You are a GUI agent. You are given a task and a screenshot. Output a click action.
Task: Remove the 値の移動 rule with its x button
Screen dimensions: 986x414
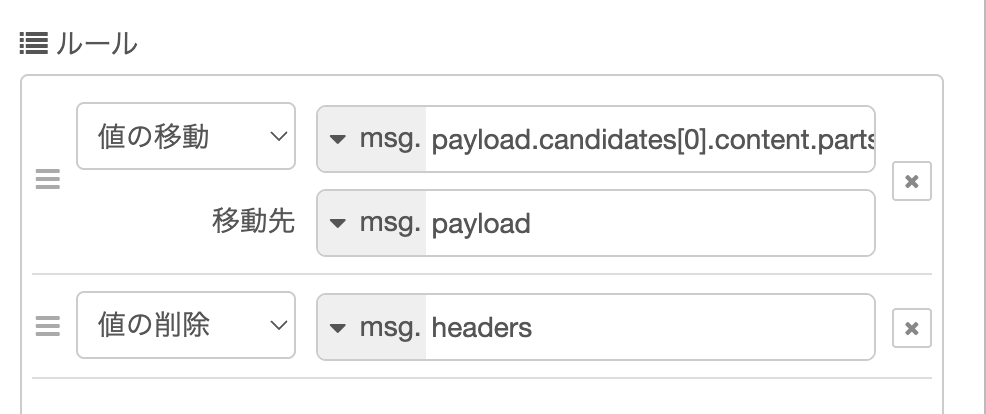click(x=911, y=181)
